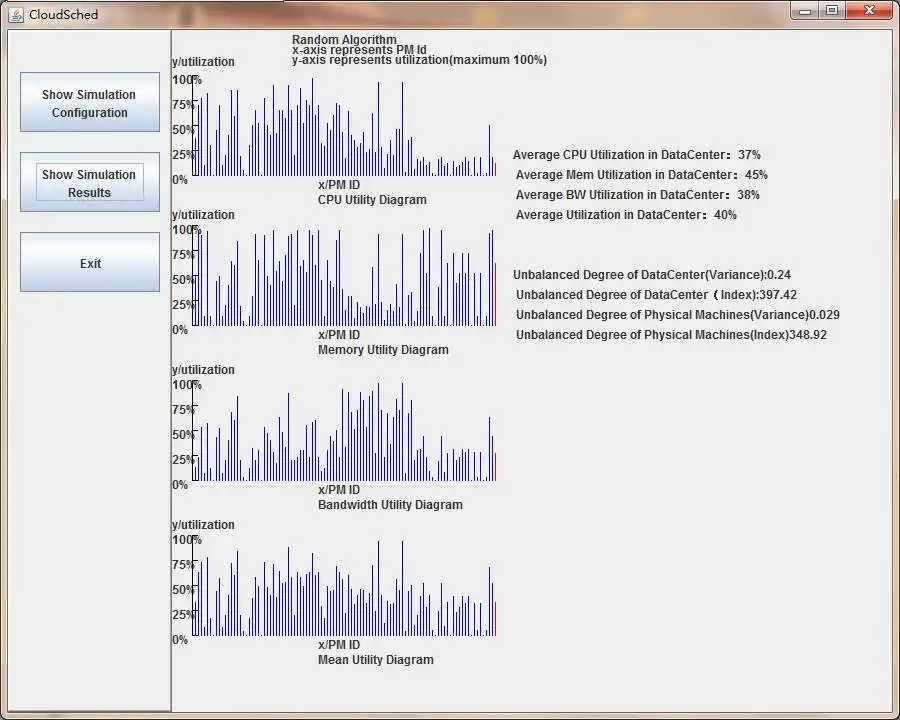The width and height of the screenshot is (900, 720).
Task: Click the Java icon in the title bar
Action: 16,14
